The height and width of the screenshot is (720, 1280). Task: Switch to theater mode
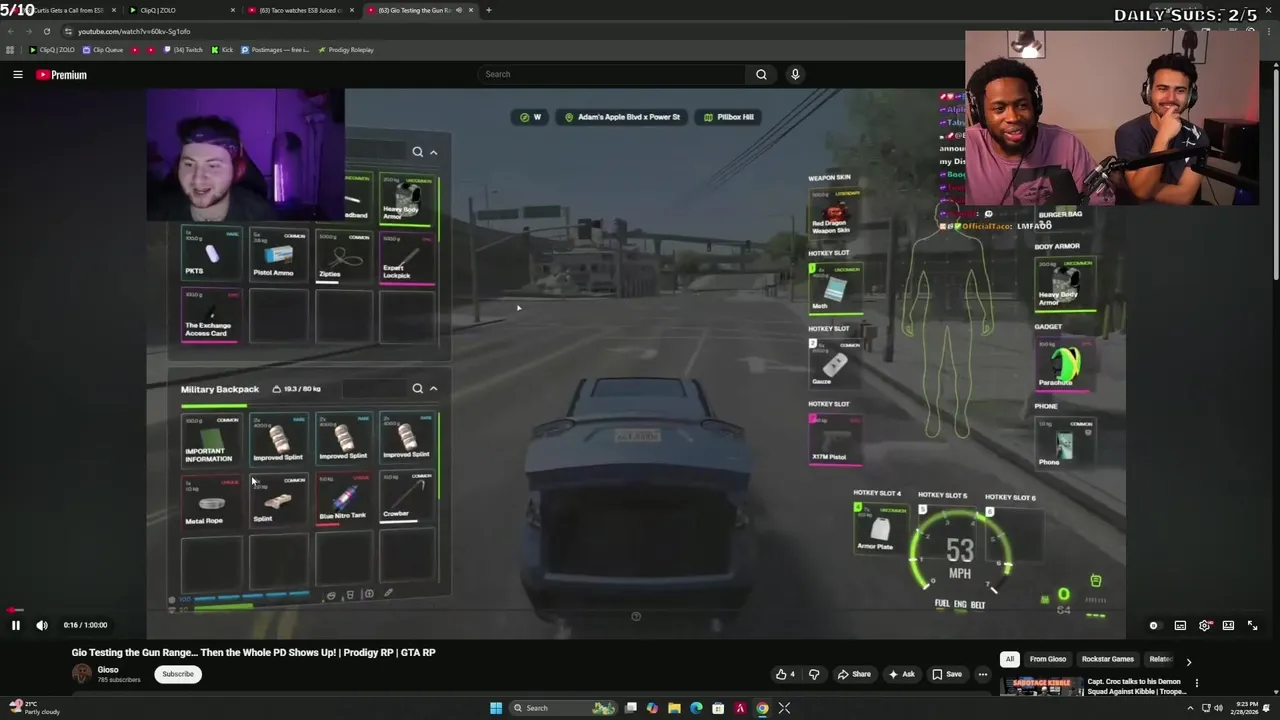tap(1228, 625)
